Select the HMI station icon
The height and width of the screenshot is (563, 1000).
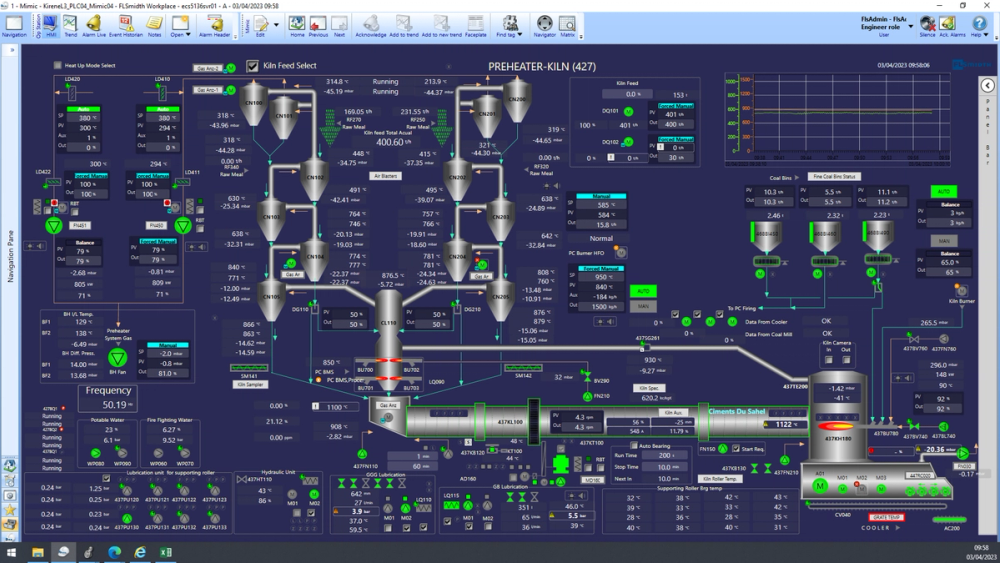(x=50, y=24)
